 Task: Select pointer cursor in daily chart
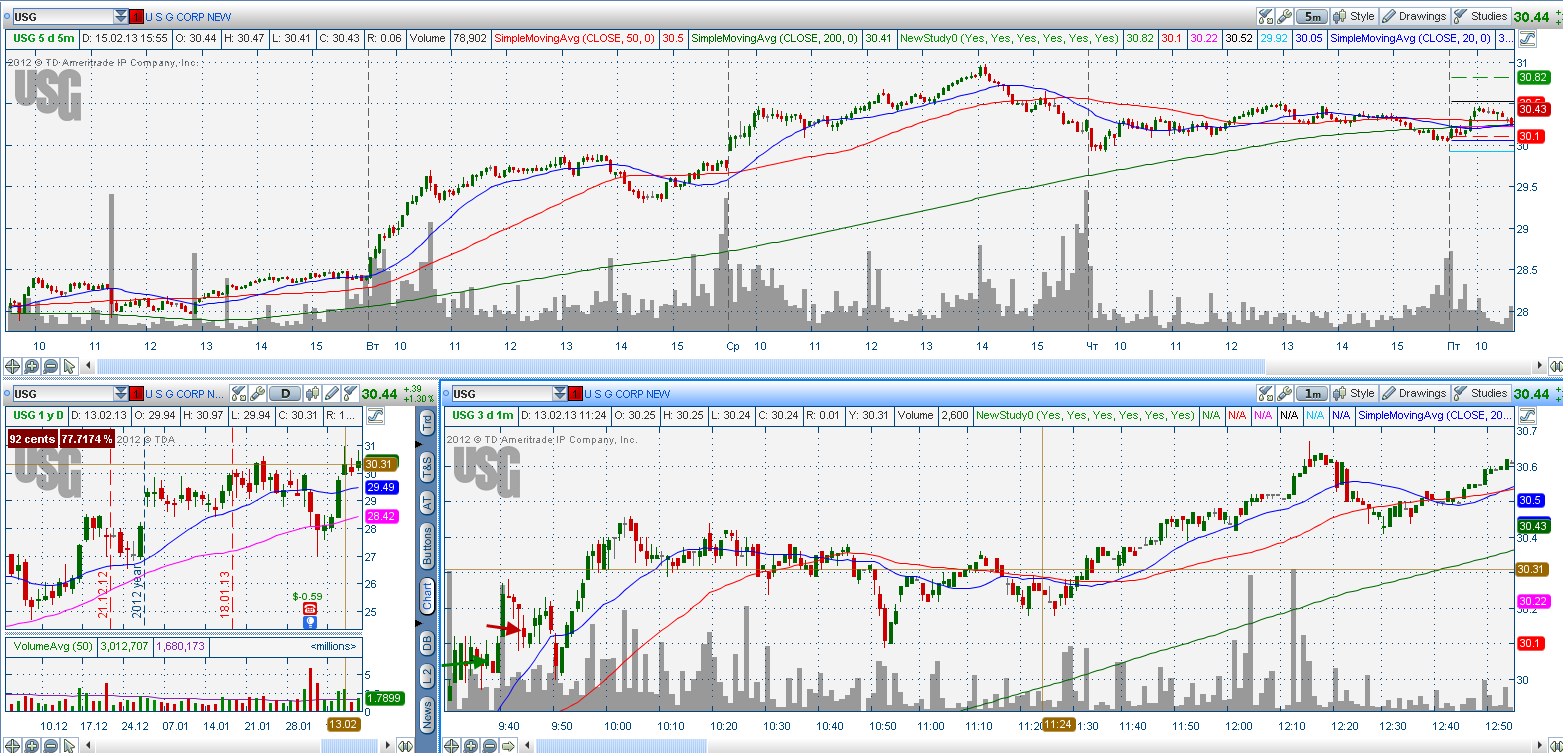point(69,745)
